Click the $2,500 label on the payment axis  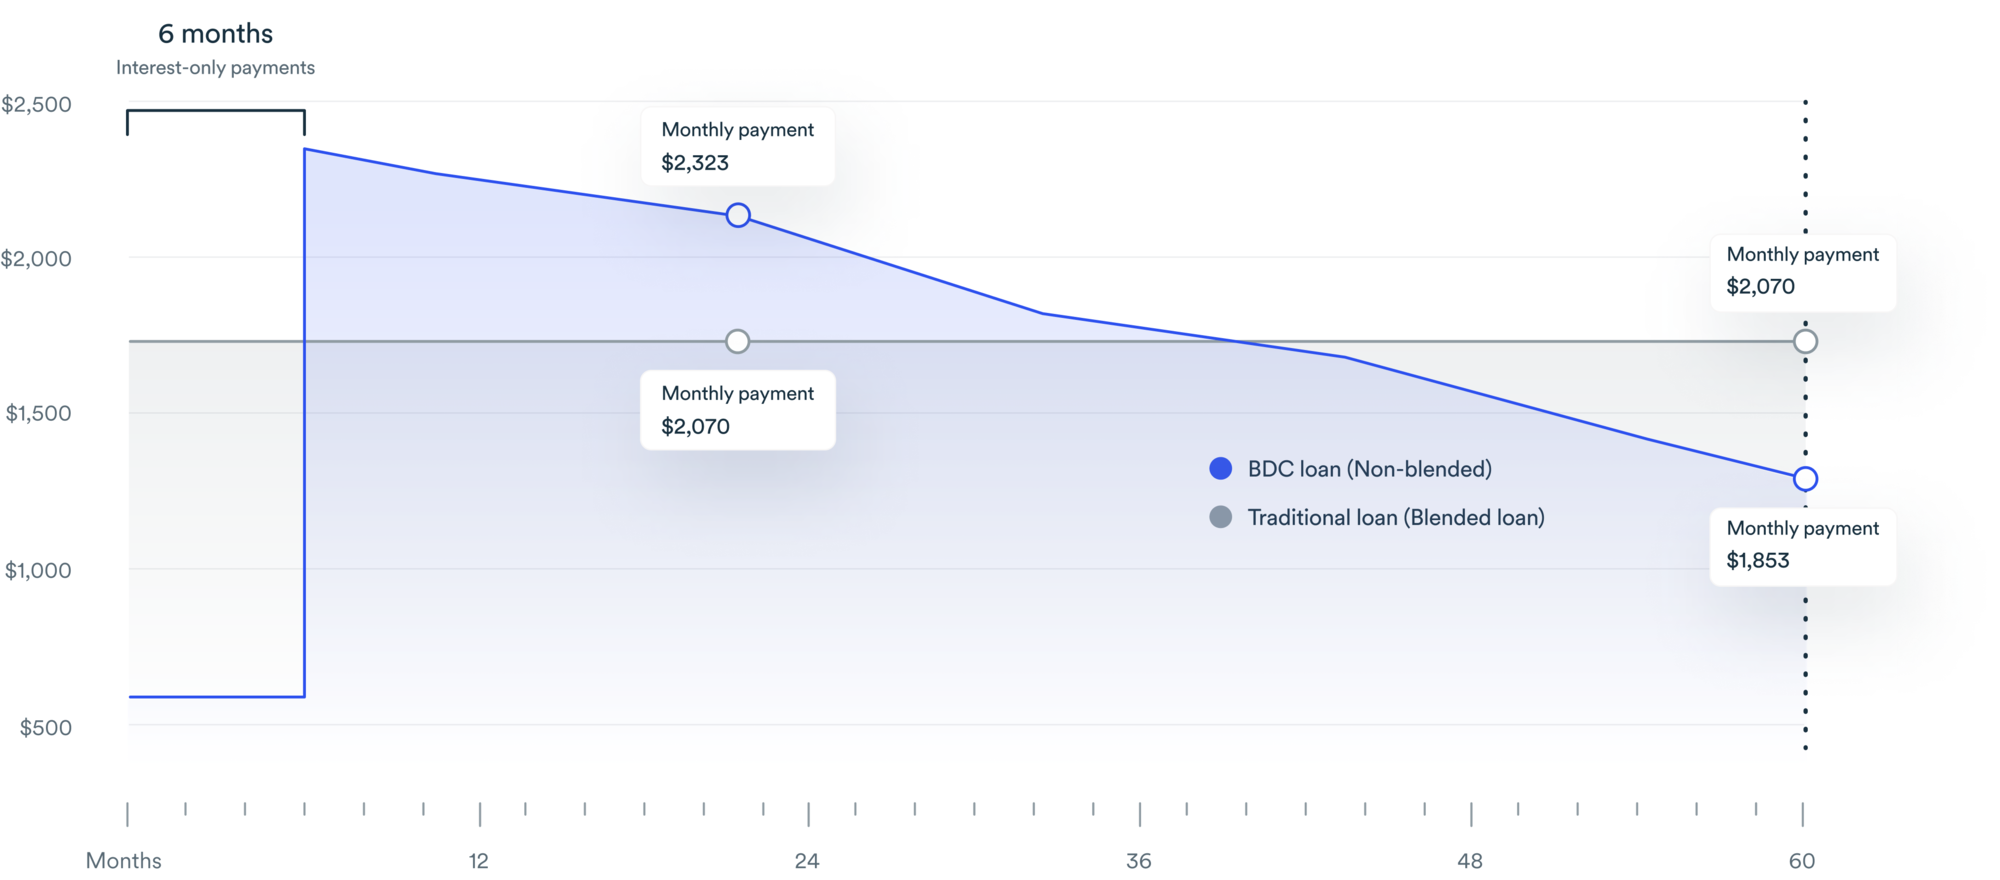37,105
